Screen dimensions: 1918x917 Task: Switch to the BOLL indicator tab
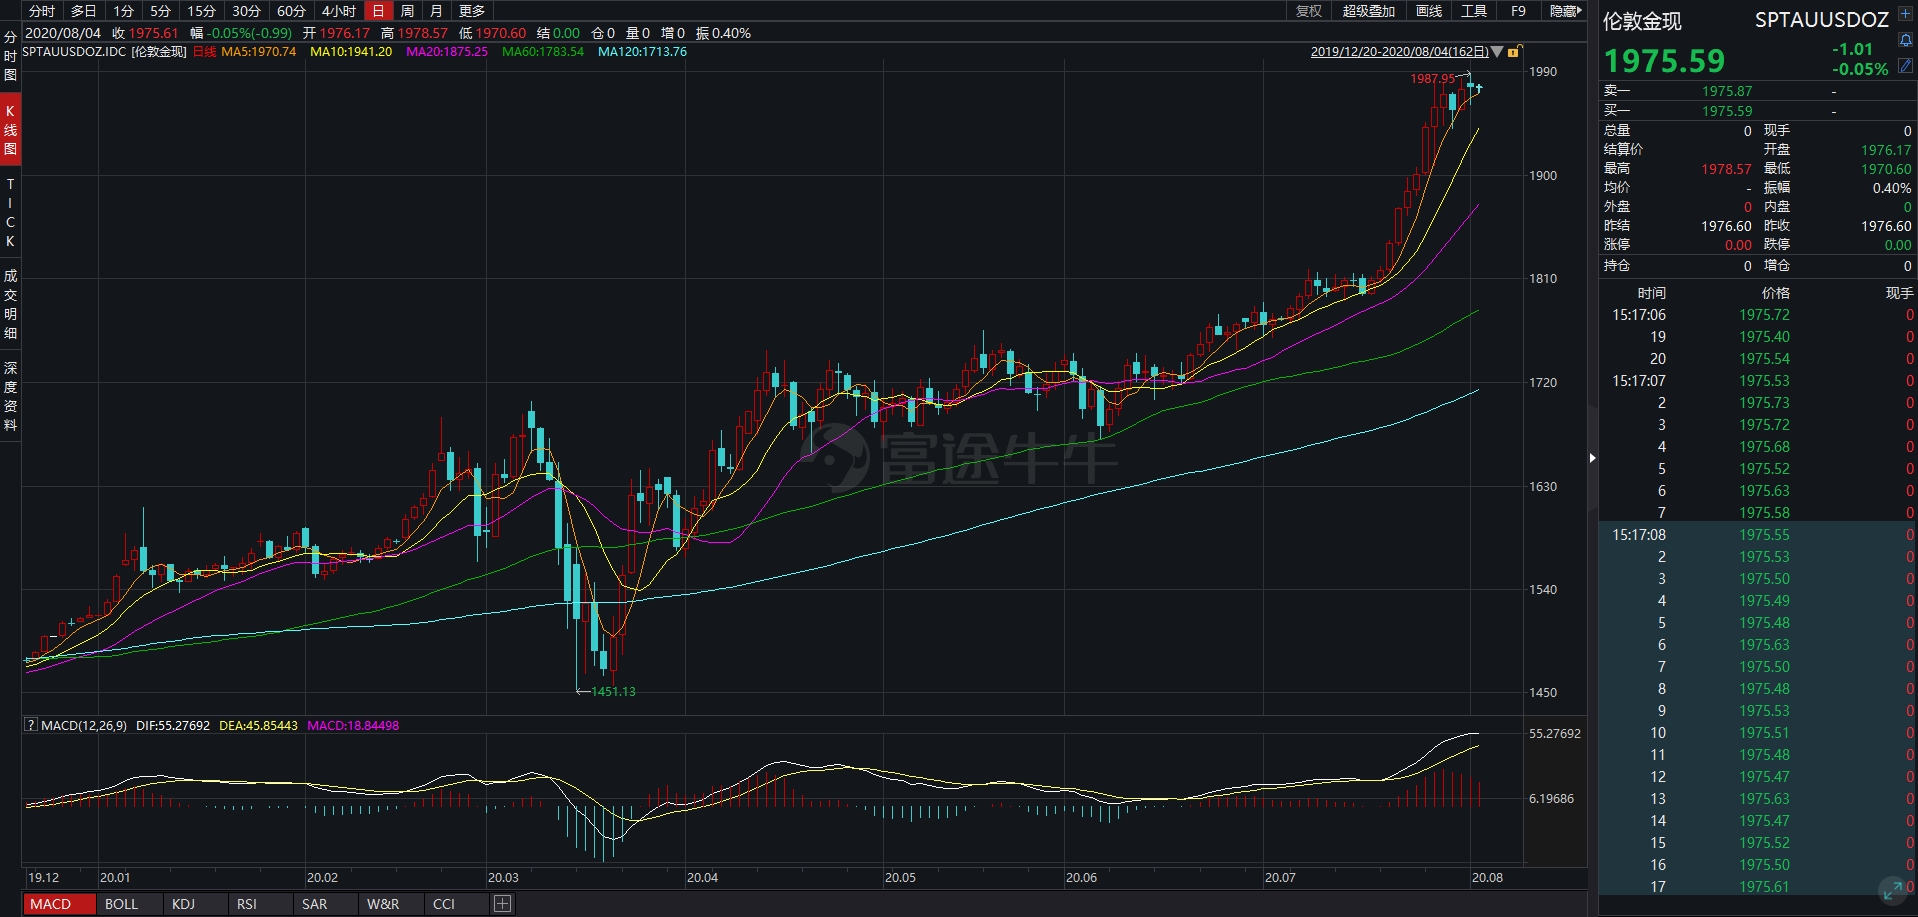click(x=122, y=904)
